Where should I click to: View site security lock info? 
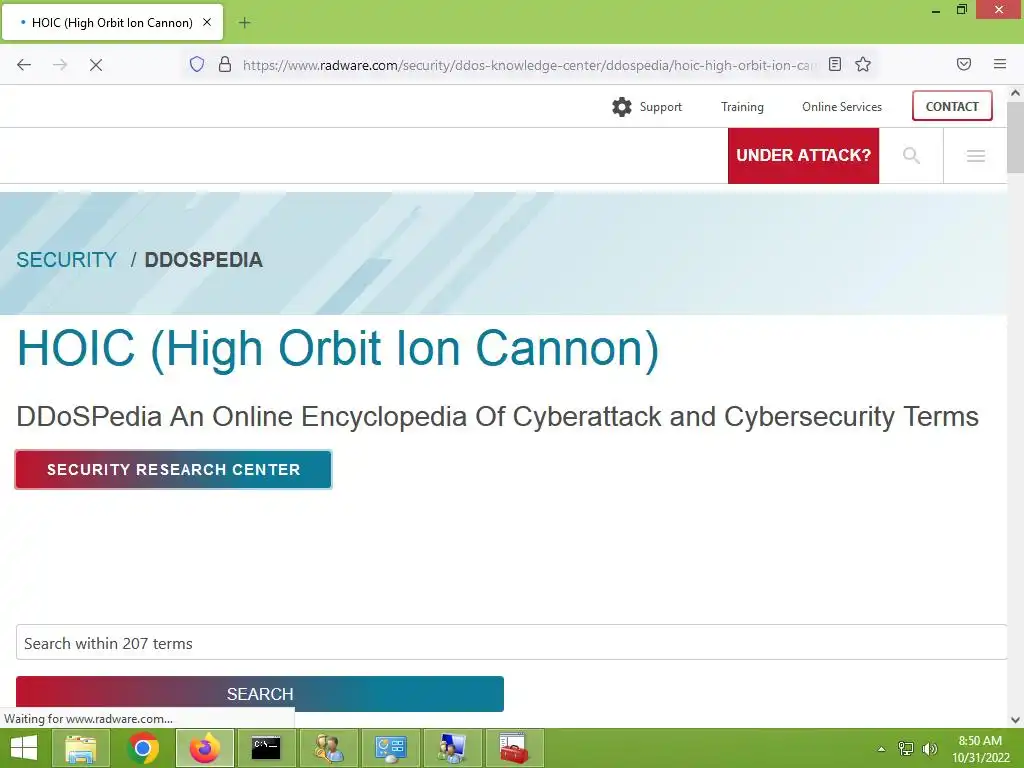point(225,64)
